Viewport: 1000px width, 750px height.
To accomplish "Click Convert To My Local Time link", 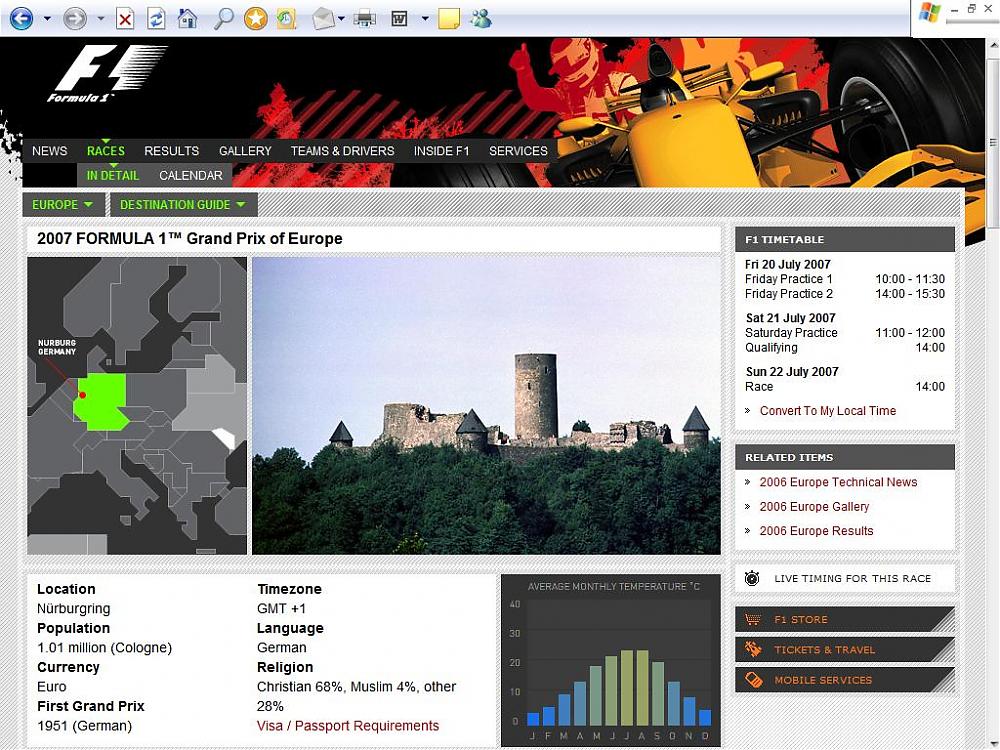I will coord(827,411).
